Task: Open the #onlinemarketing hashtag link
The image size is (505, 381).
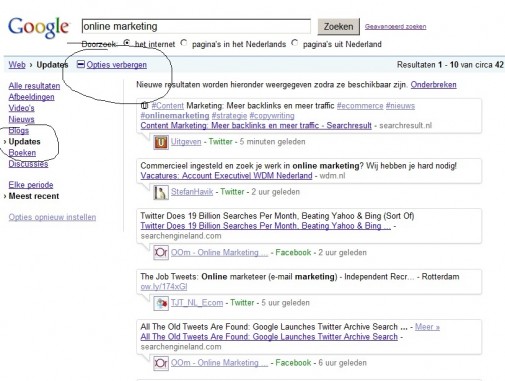Action: point(175,116)
